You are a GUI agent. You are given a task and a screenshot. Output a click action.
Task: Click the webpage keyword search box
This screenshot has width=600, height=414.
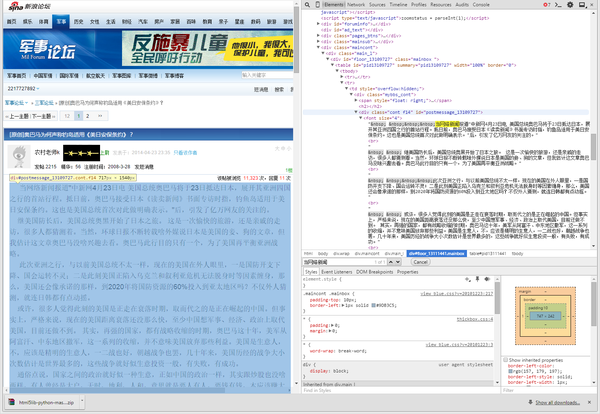(266, 75)
